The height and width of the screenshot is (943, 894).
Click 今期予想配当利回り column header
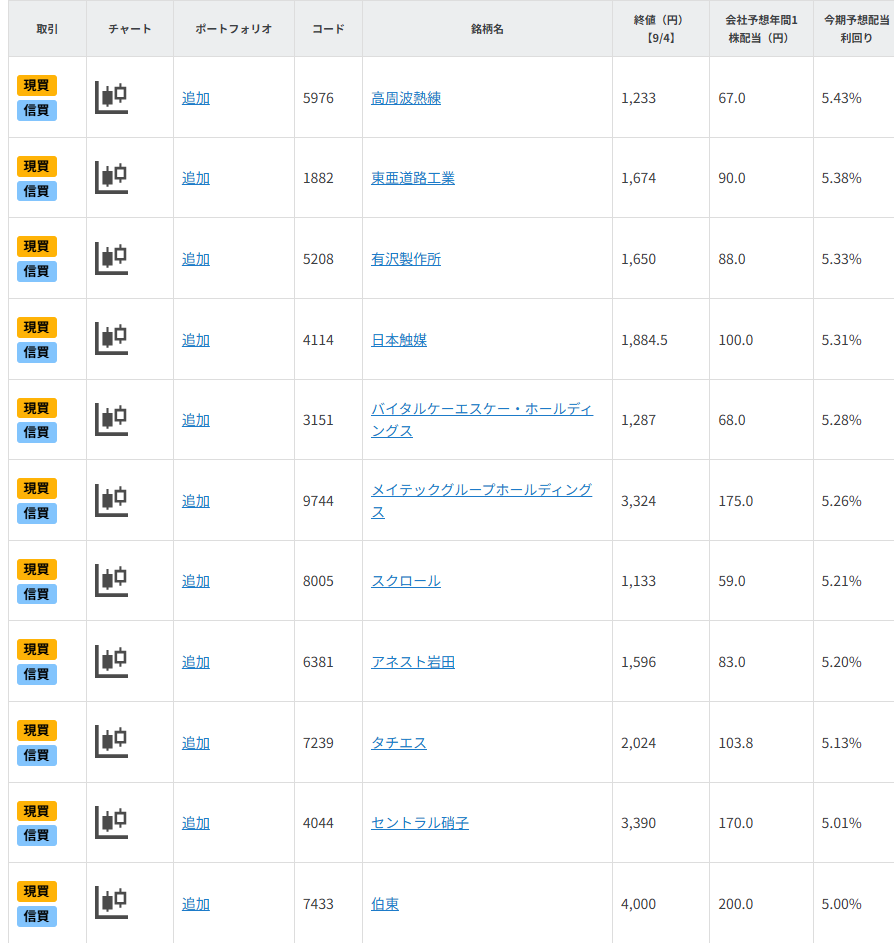[x=853, y=28]
